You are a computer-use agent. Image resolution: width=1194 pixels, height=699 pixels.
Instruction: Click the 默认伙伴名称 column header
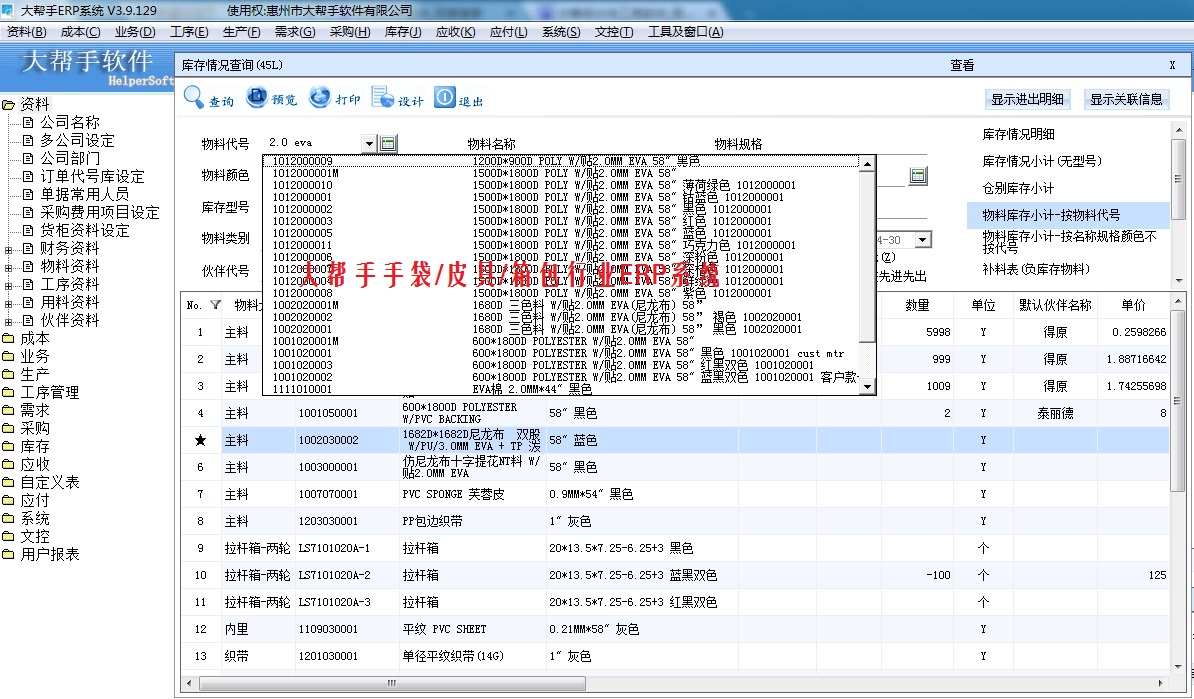(x=1055, y=305)
